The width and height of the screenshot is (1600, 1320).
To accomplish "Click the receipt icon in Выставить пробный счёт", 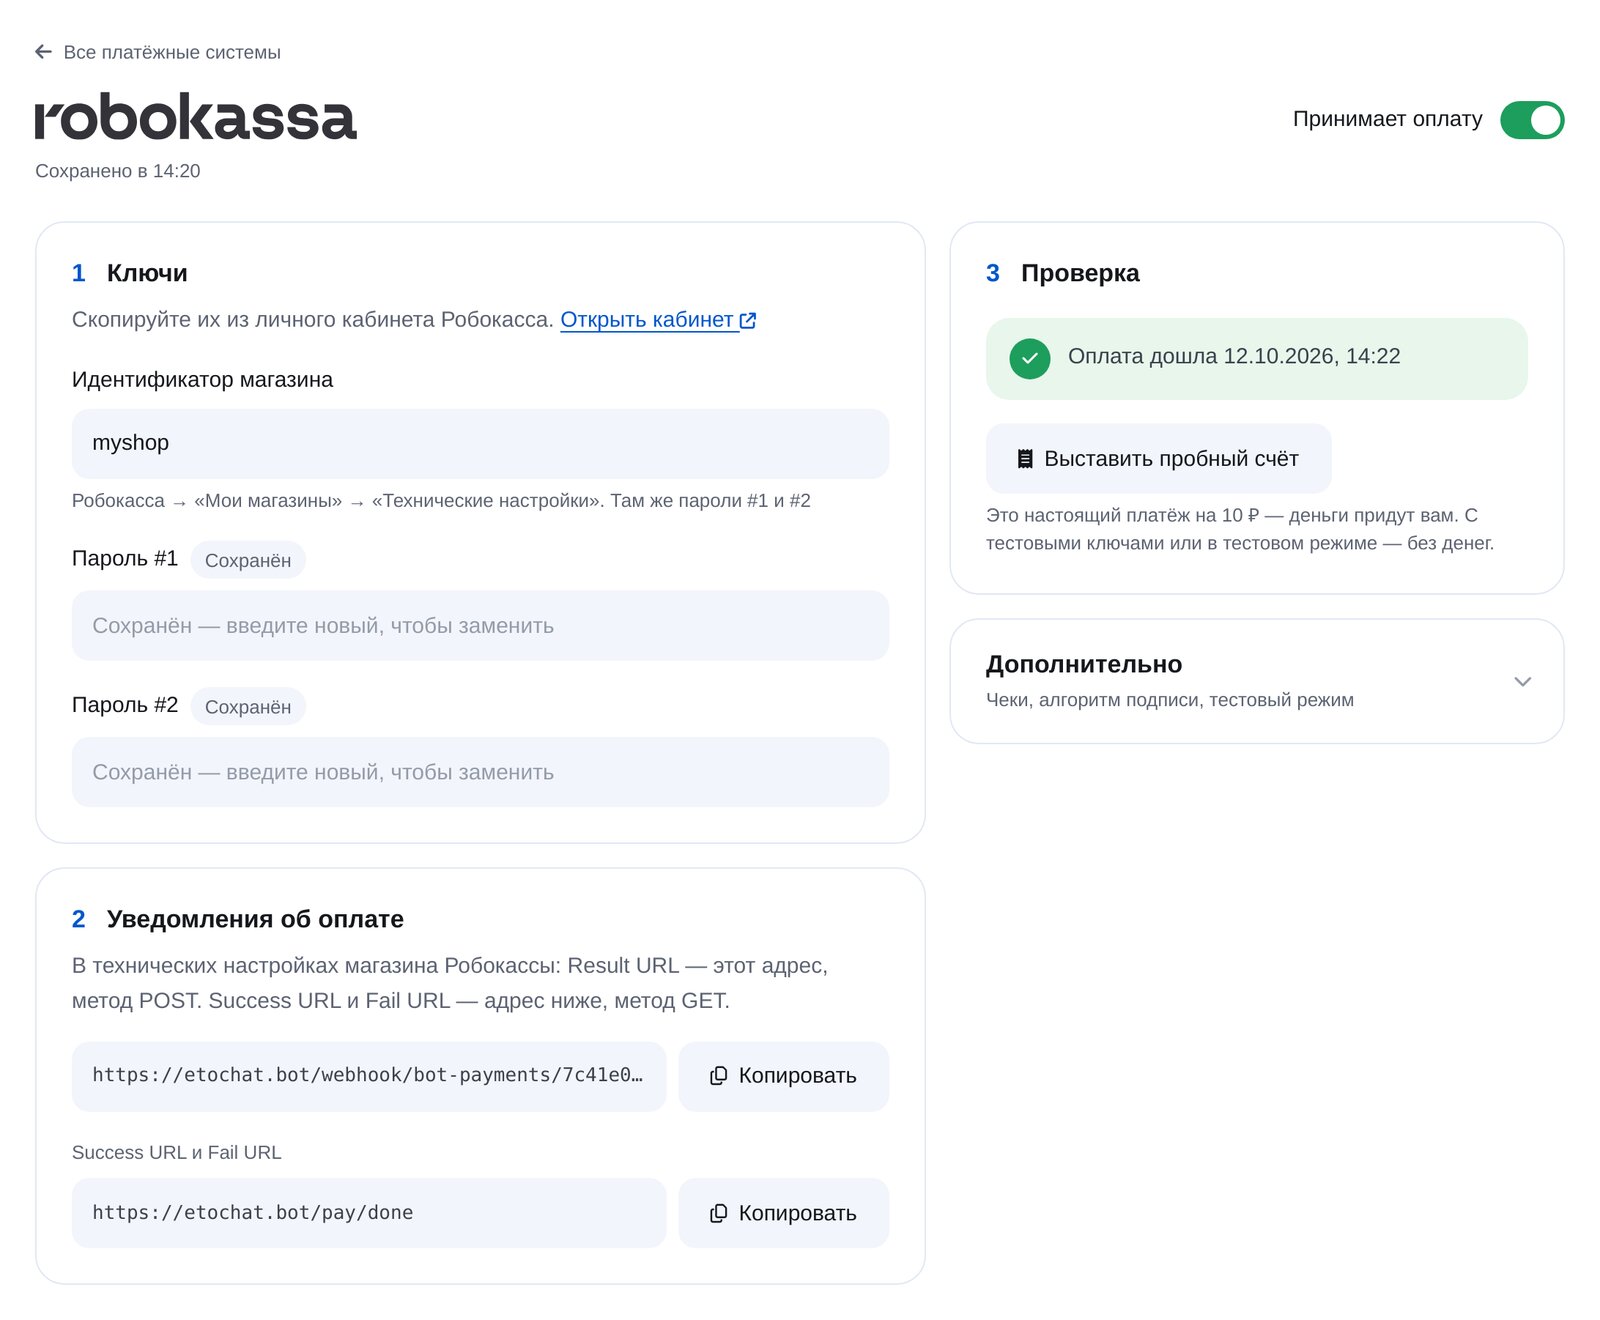I will (1025, 459).
